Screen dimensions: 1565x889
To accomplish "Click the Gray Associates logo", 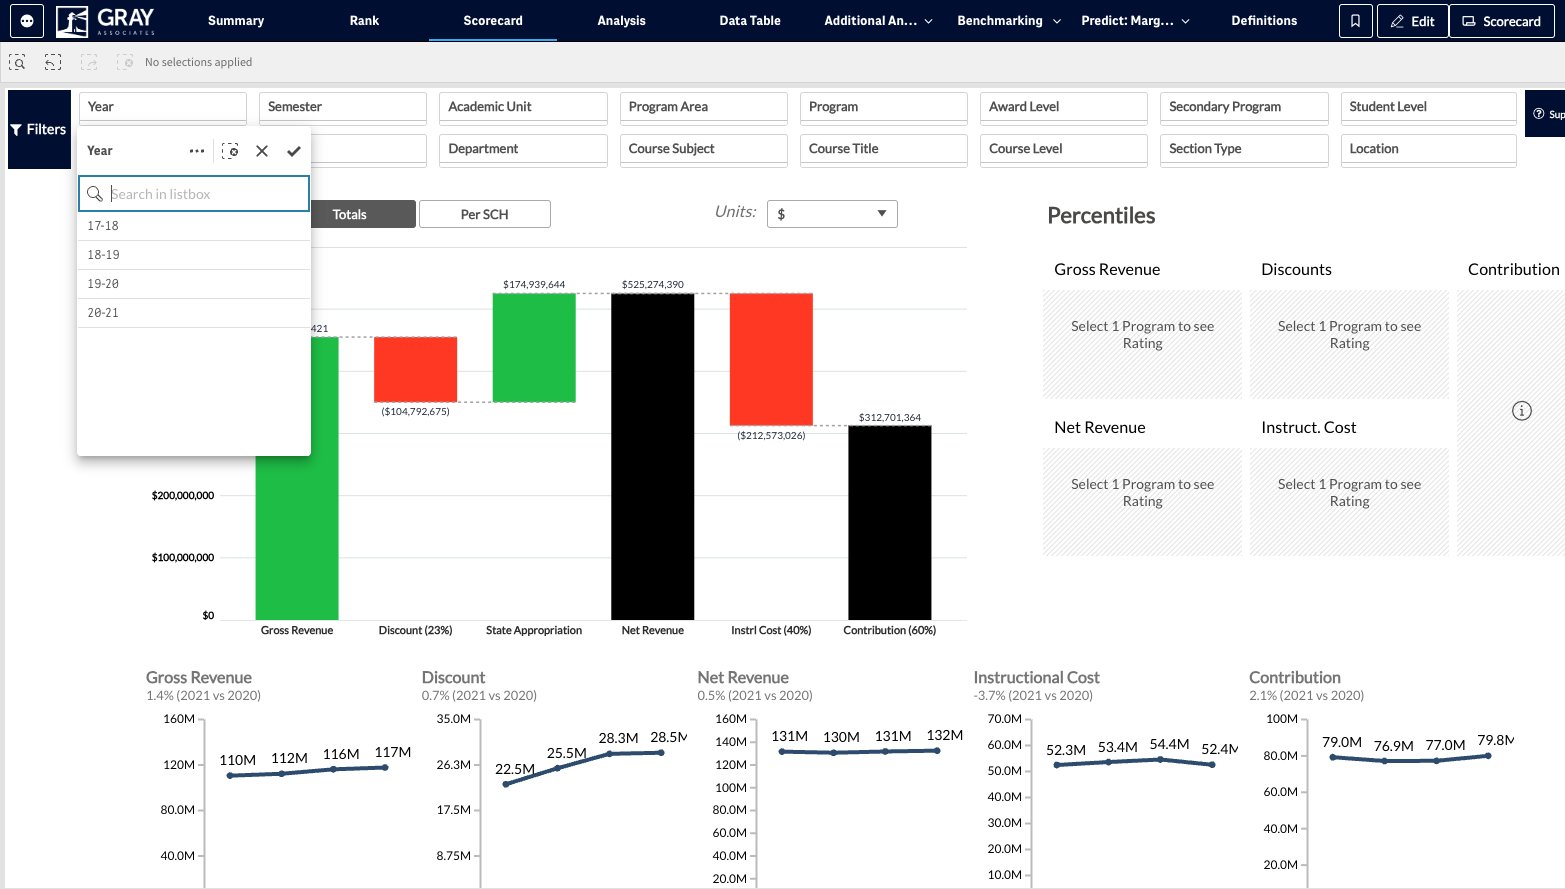I will pyautogui.click(x=106, y=20).
